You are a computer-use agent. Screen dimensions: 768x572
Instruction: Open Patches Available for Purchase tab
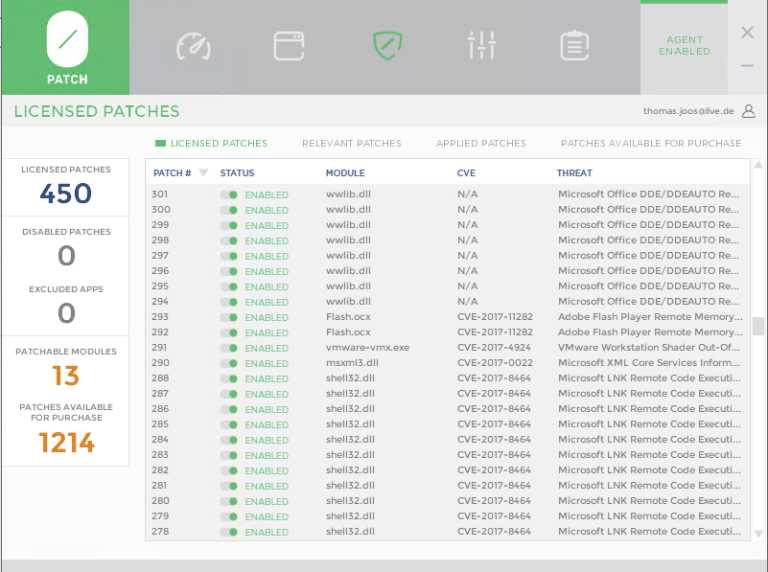click(x=650, y=143)
